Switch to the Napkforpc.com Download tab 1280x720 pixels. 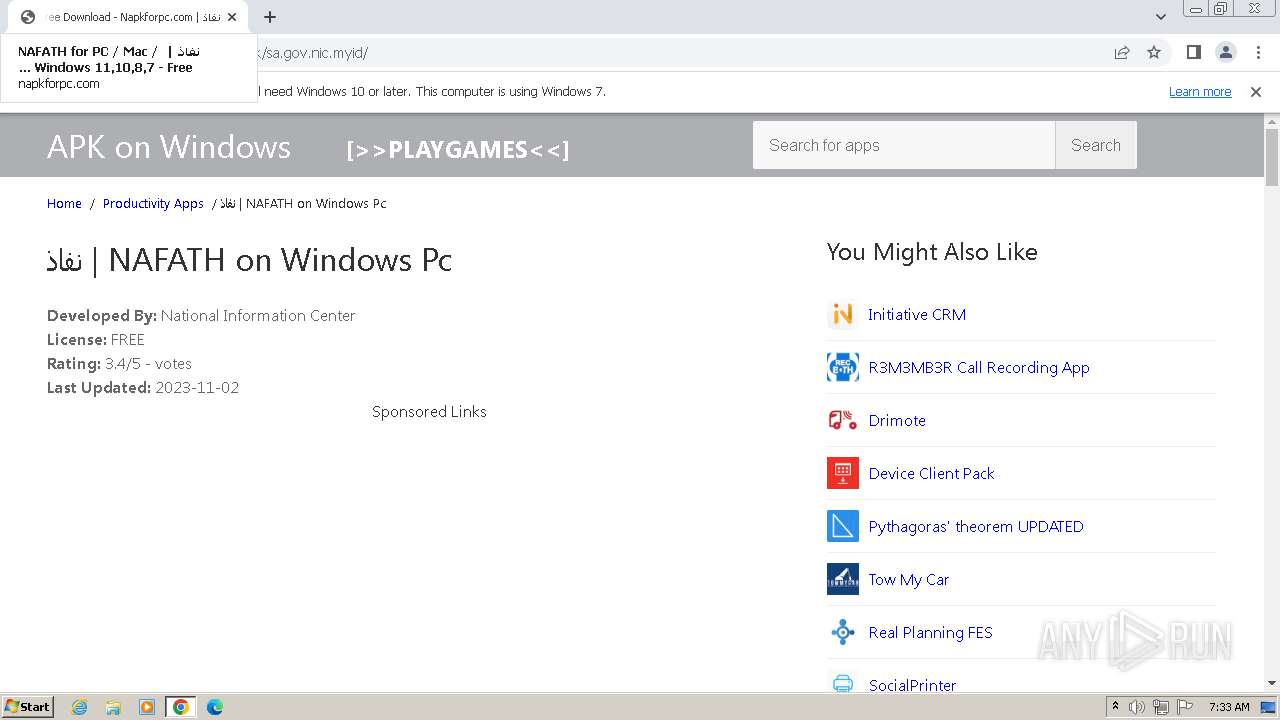[128, 17]
